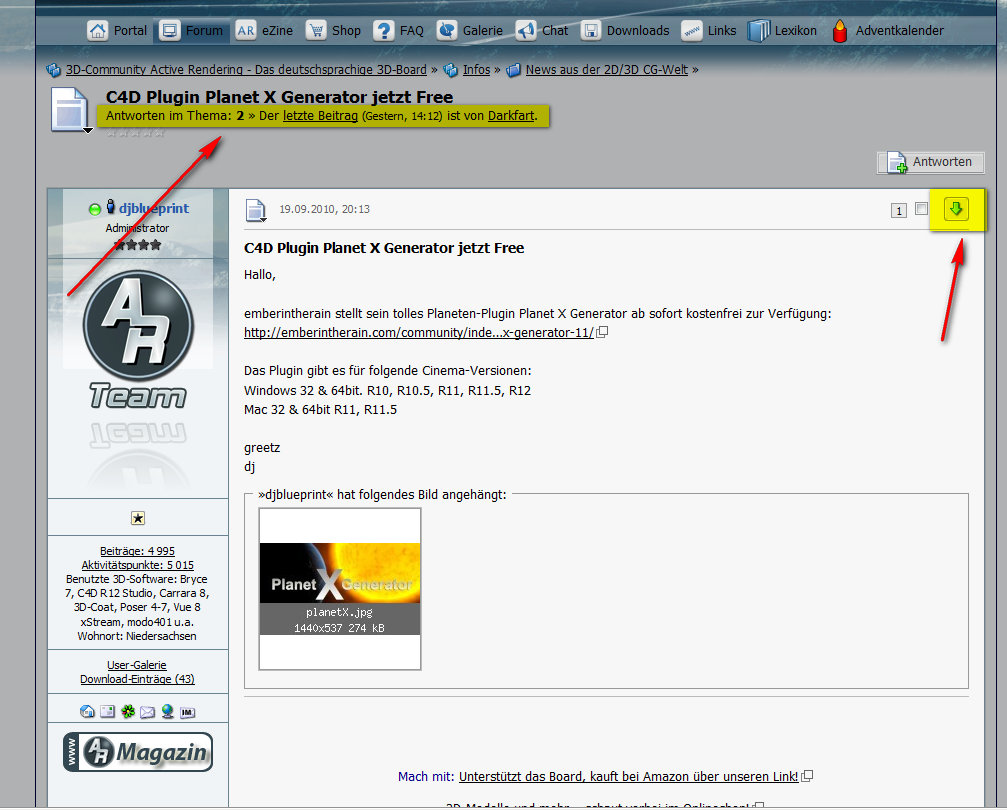Click the email envelope icon

pyautogui.click(x=148, y=712)
